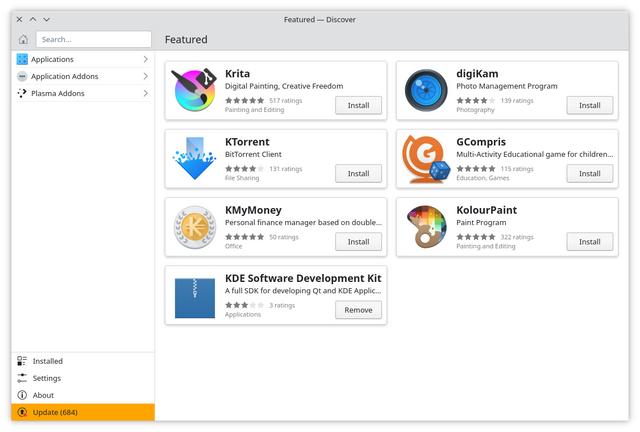Screen dimensions: 640x432
Task: Select the KMyMoney coin icon
Action: pyautogui.click(x=195, y=227)
